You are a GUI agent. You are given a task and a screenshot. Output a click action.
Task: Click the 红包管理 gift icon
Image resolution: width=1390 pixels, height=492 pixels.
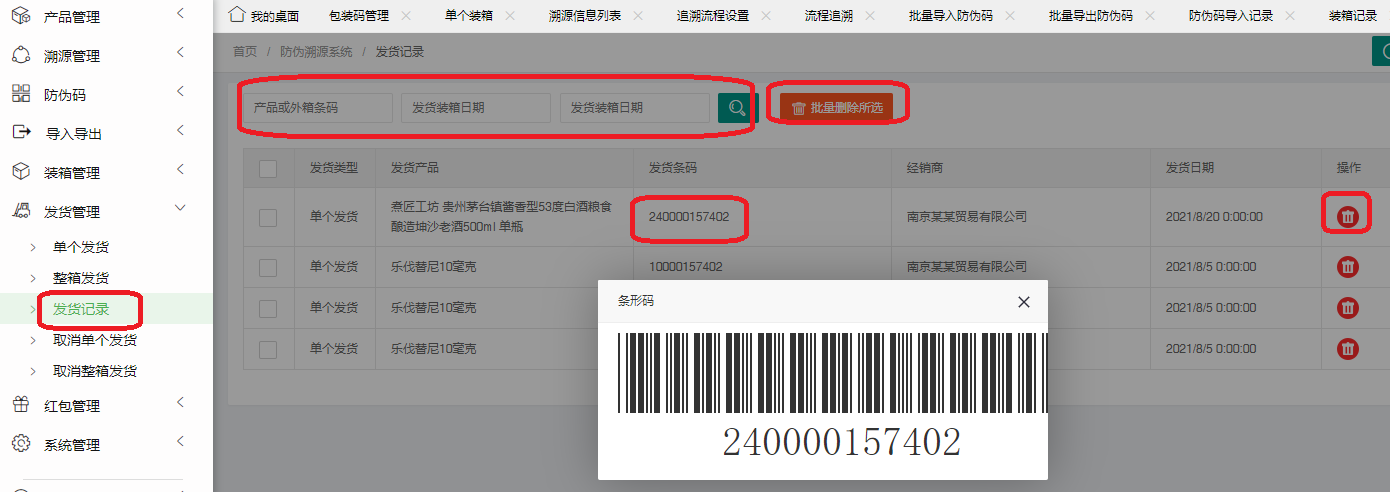[21, 405]
